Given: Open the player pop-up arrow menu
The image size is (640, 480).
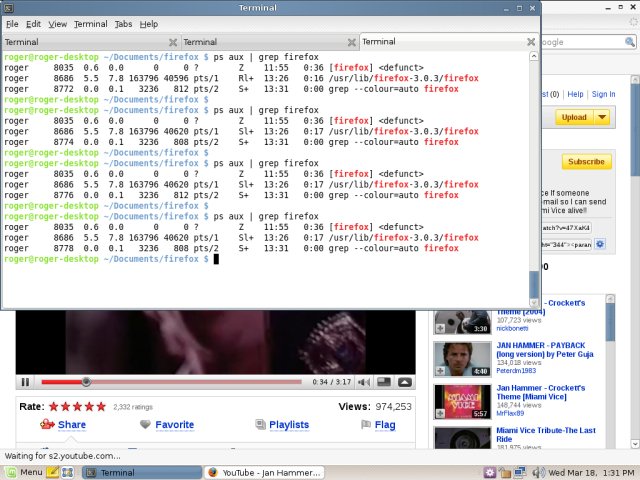Looking at the screenshot, I should (404, 382).
